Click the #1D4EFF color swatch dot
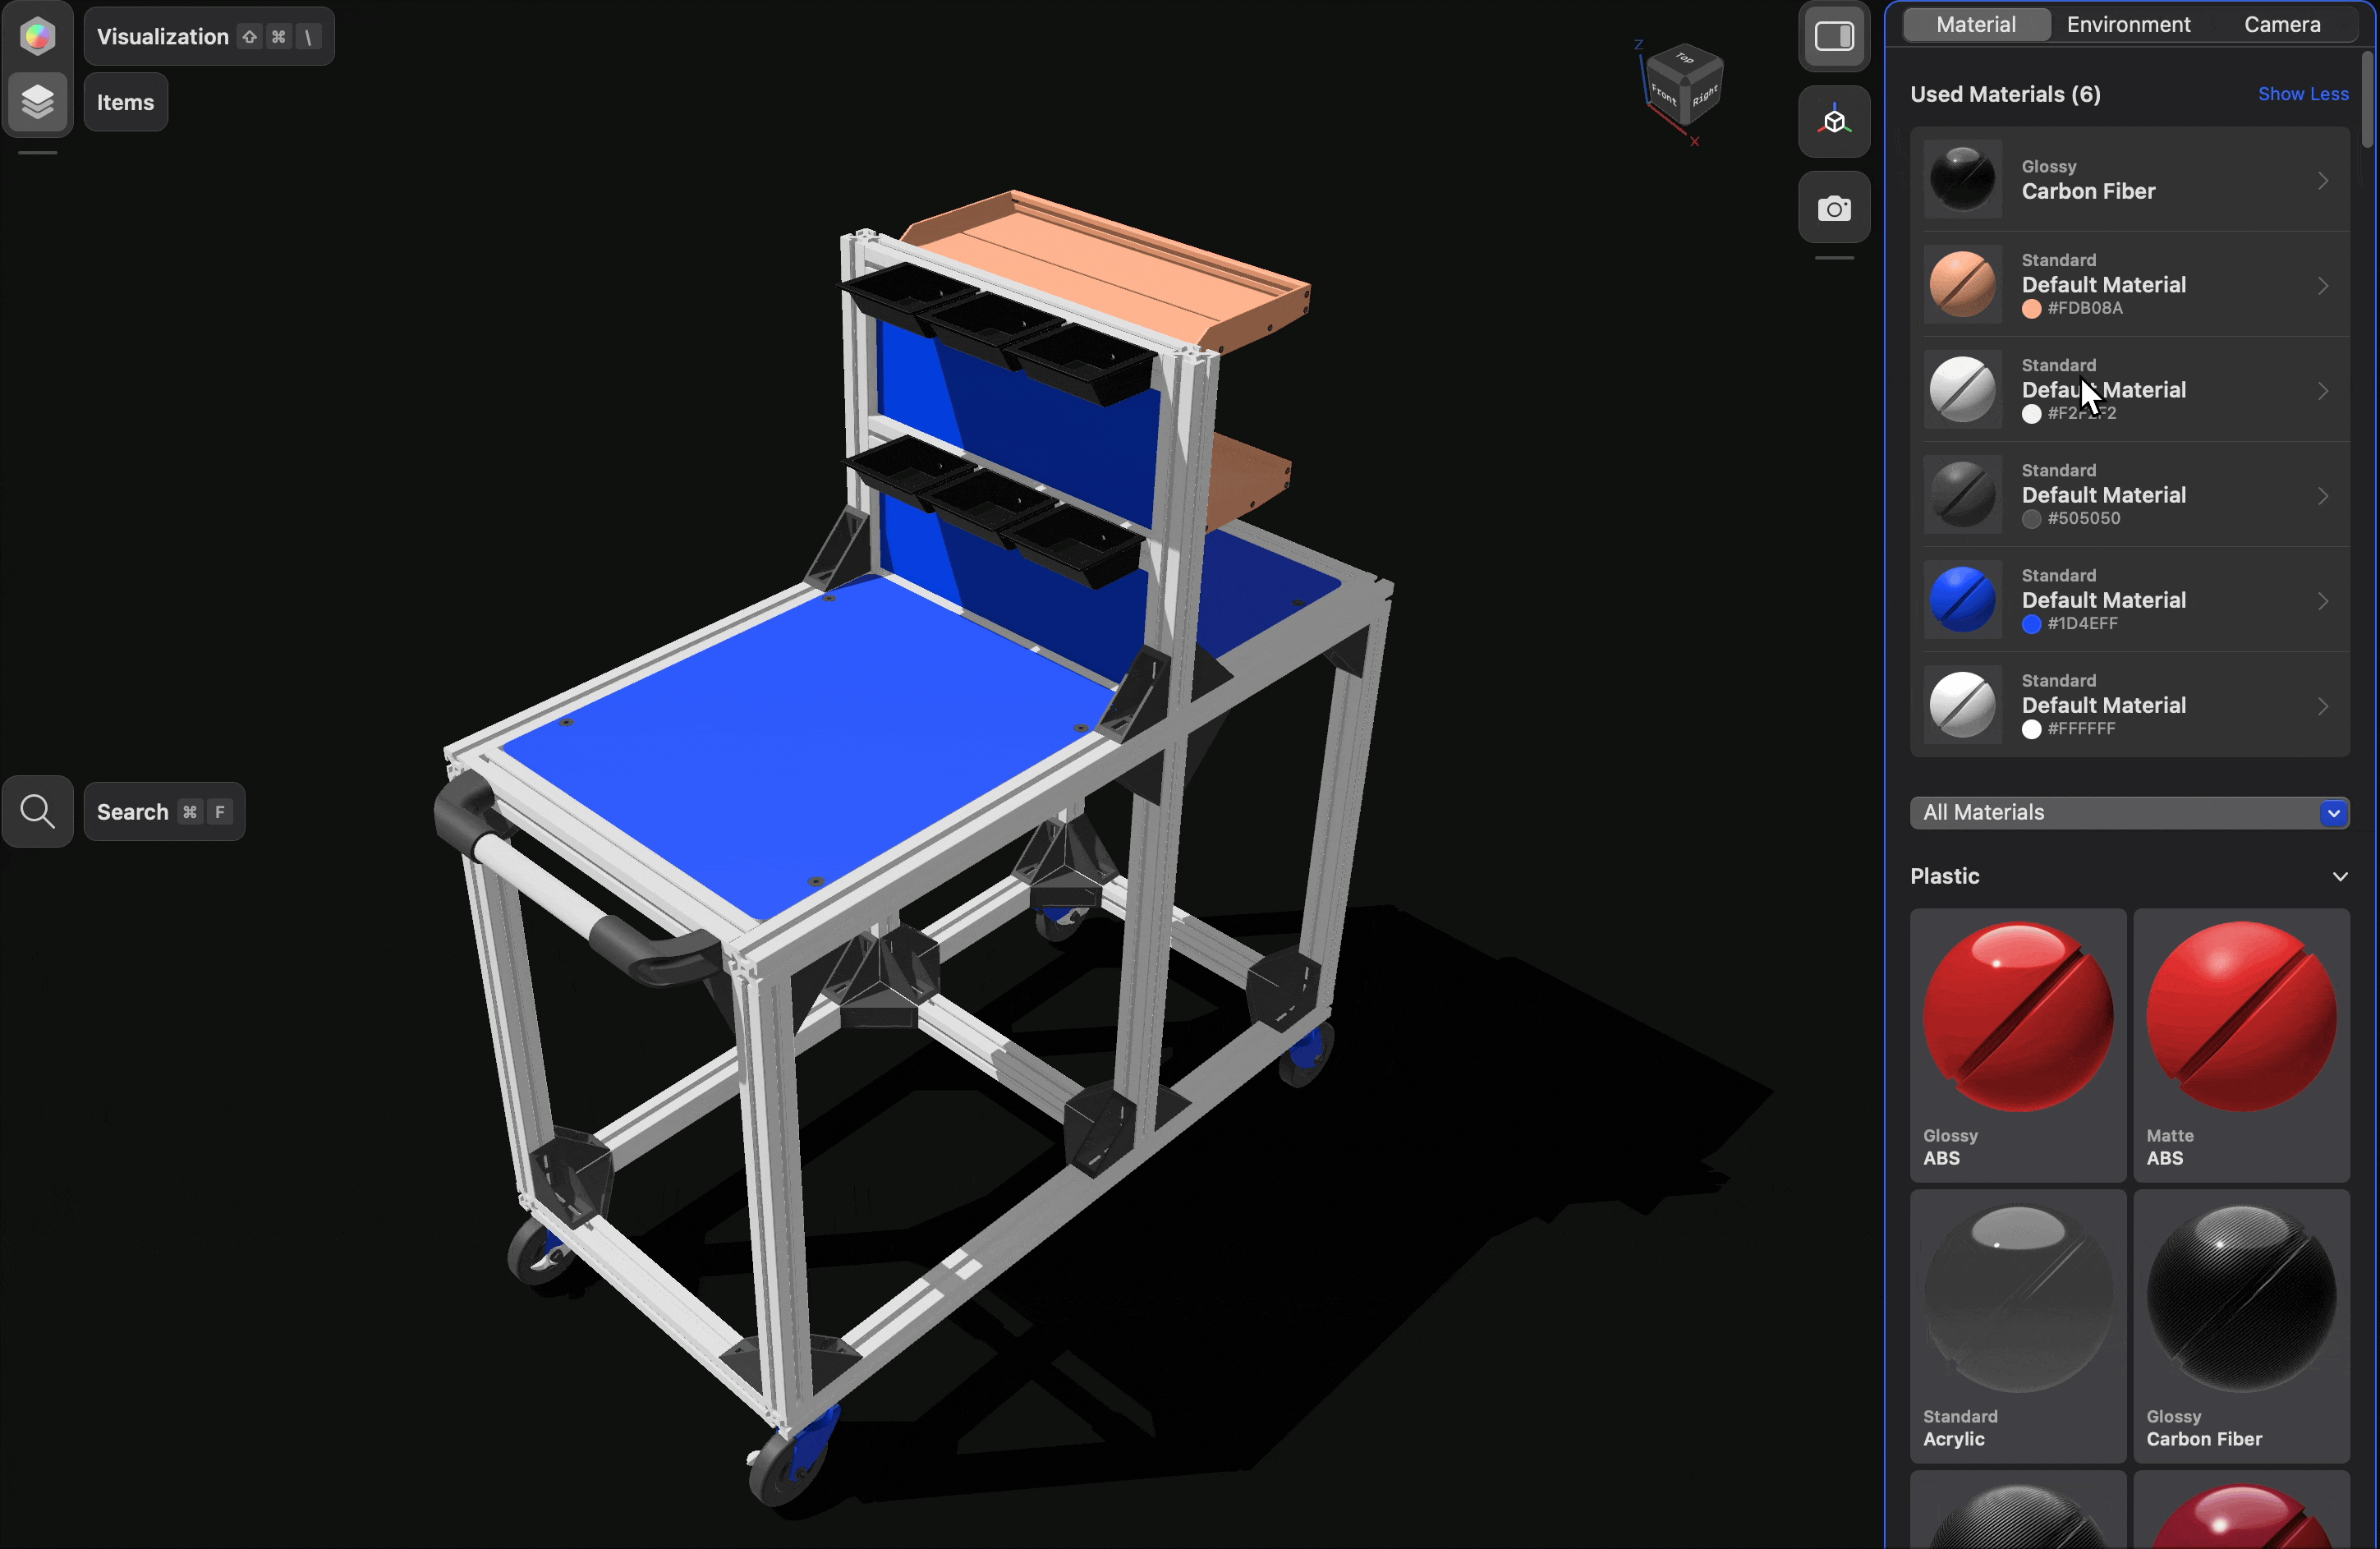2380x1549 pixels. click(x=2031, y=624)
